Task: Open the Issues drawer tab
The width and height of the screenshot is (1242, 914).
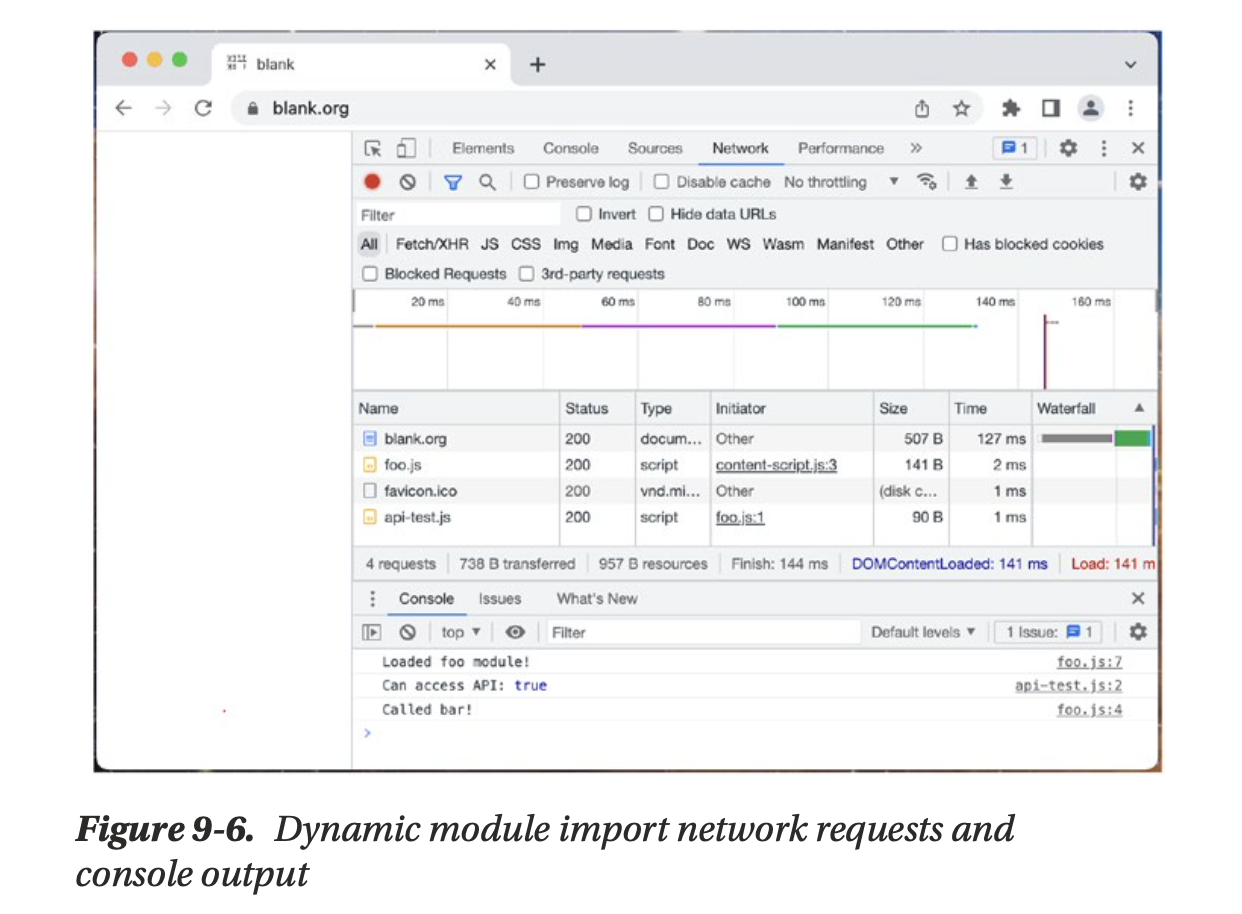Action: click(x=499, y=599)
